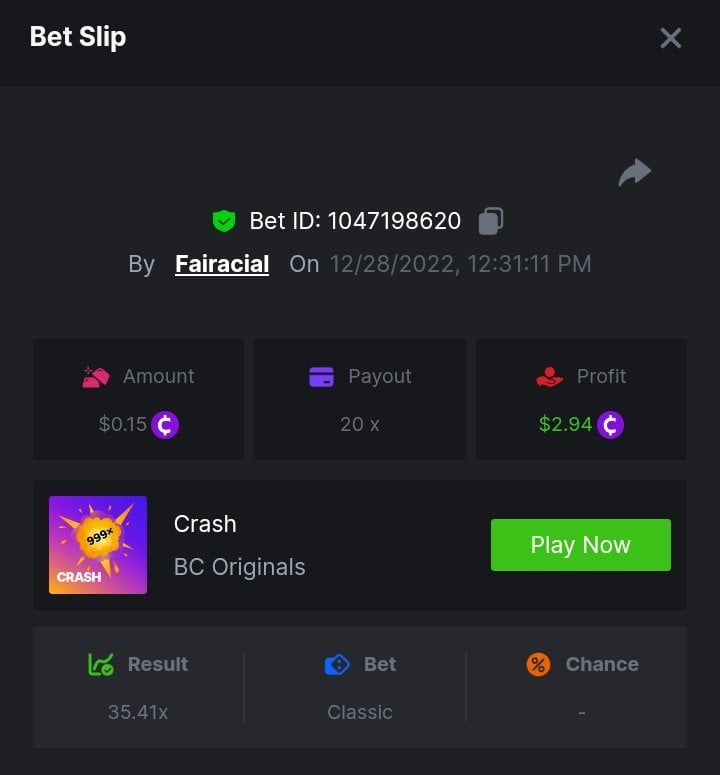Click the currency coin beside $2.94
The width and height of the screenshot is (720, 775).
pos(610,425)
